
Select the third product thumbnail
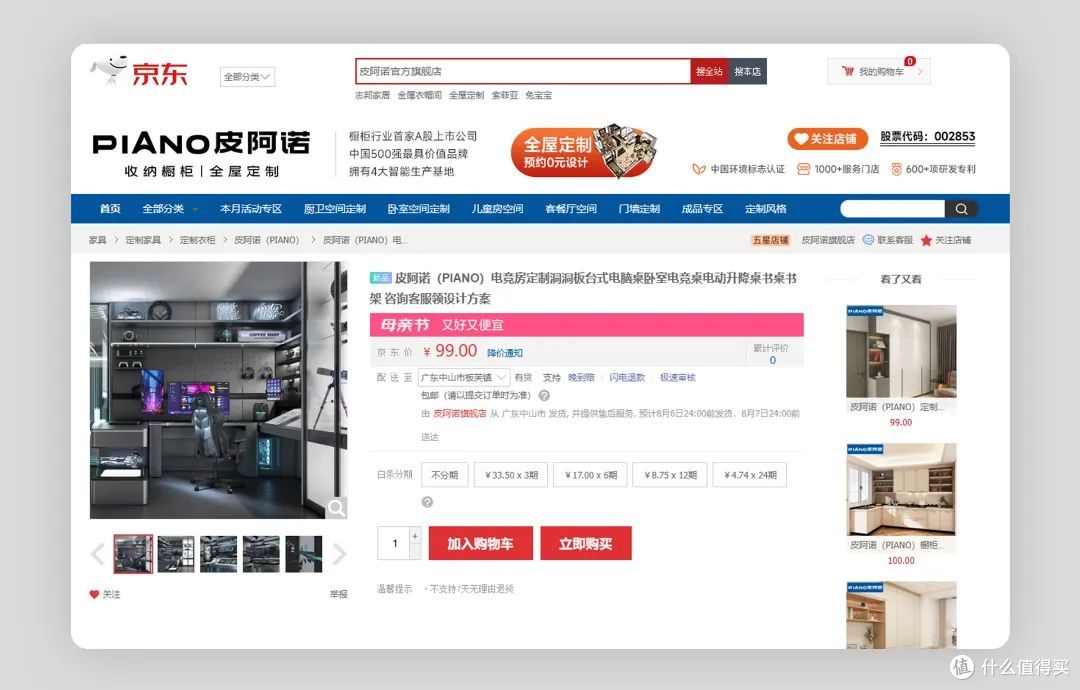[218, 554]
